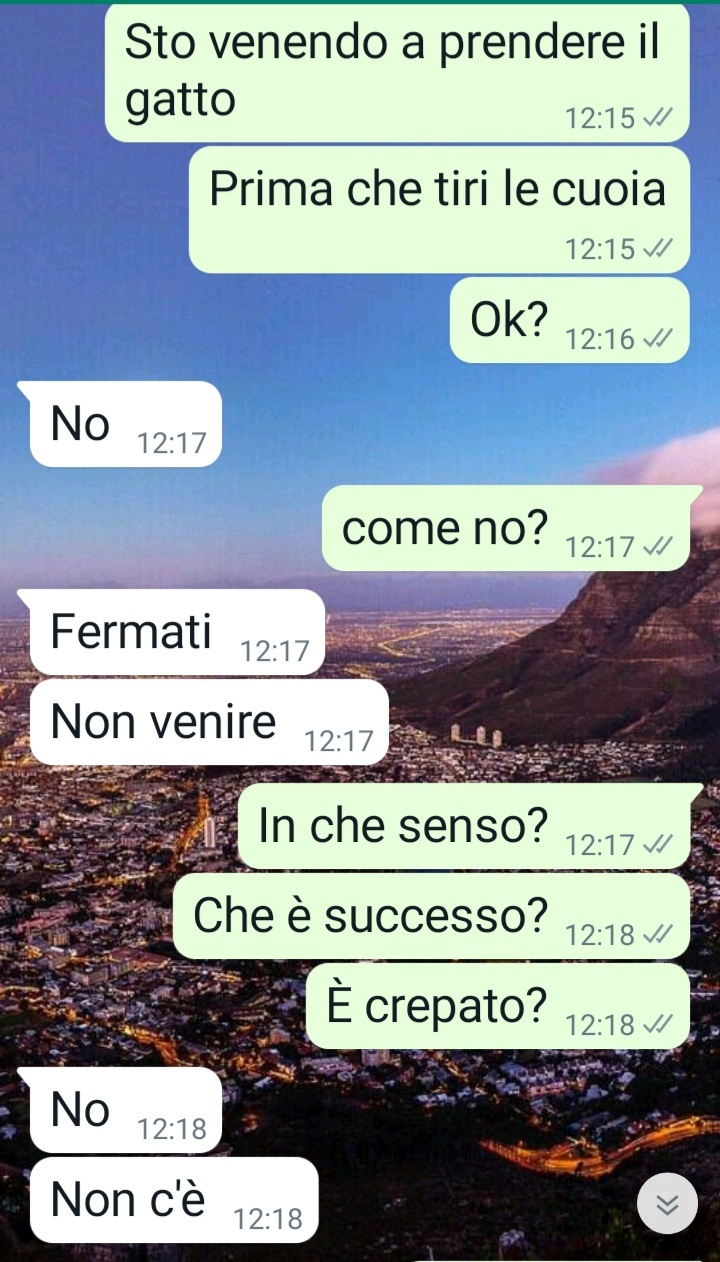Tap the scroll-to-bottom double chevron button
720x1262 pixels.
pos(667,1205)
